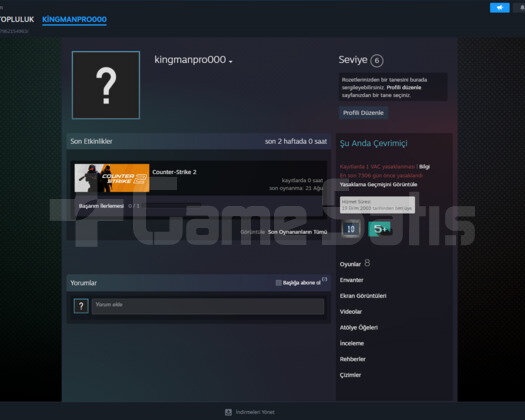
Task: Click the blue announcements megaphone icon
Action: click(500, 7)
